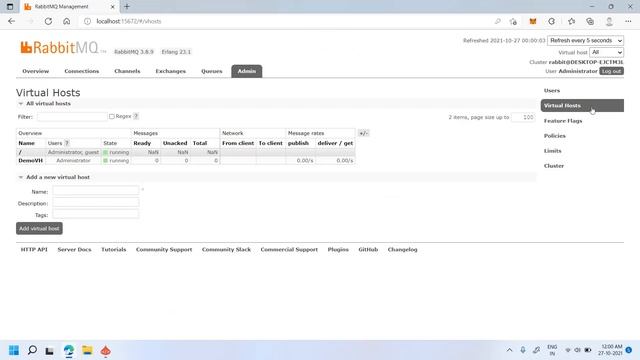Image resolution: width=640 pixels, height=360 pixels.
Task: Switch to the Channels tab
Action: click(127, 71)
